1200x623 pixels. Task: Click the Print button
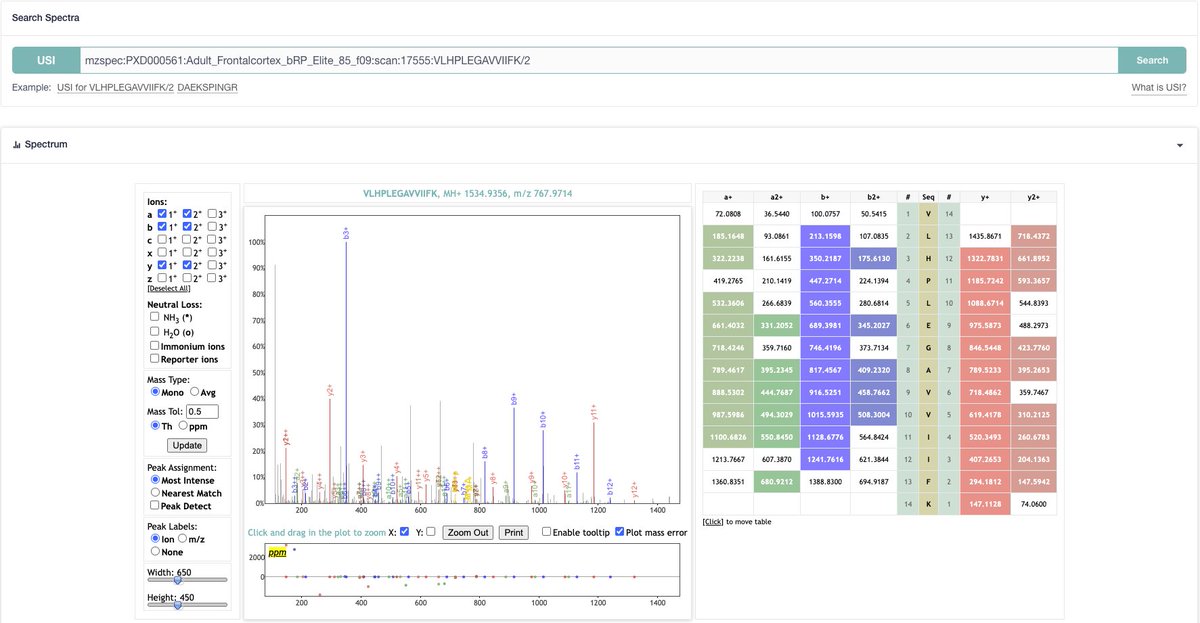pyautogui.click(x=513, y=532)
